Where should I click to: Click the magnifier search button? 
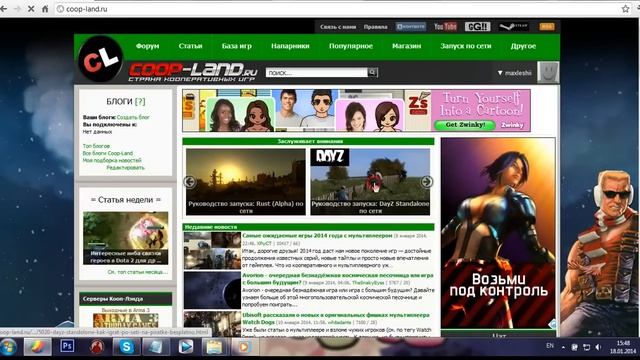pos(372,72)
